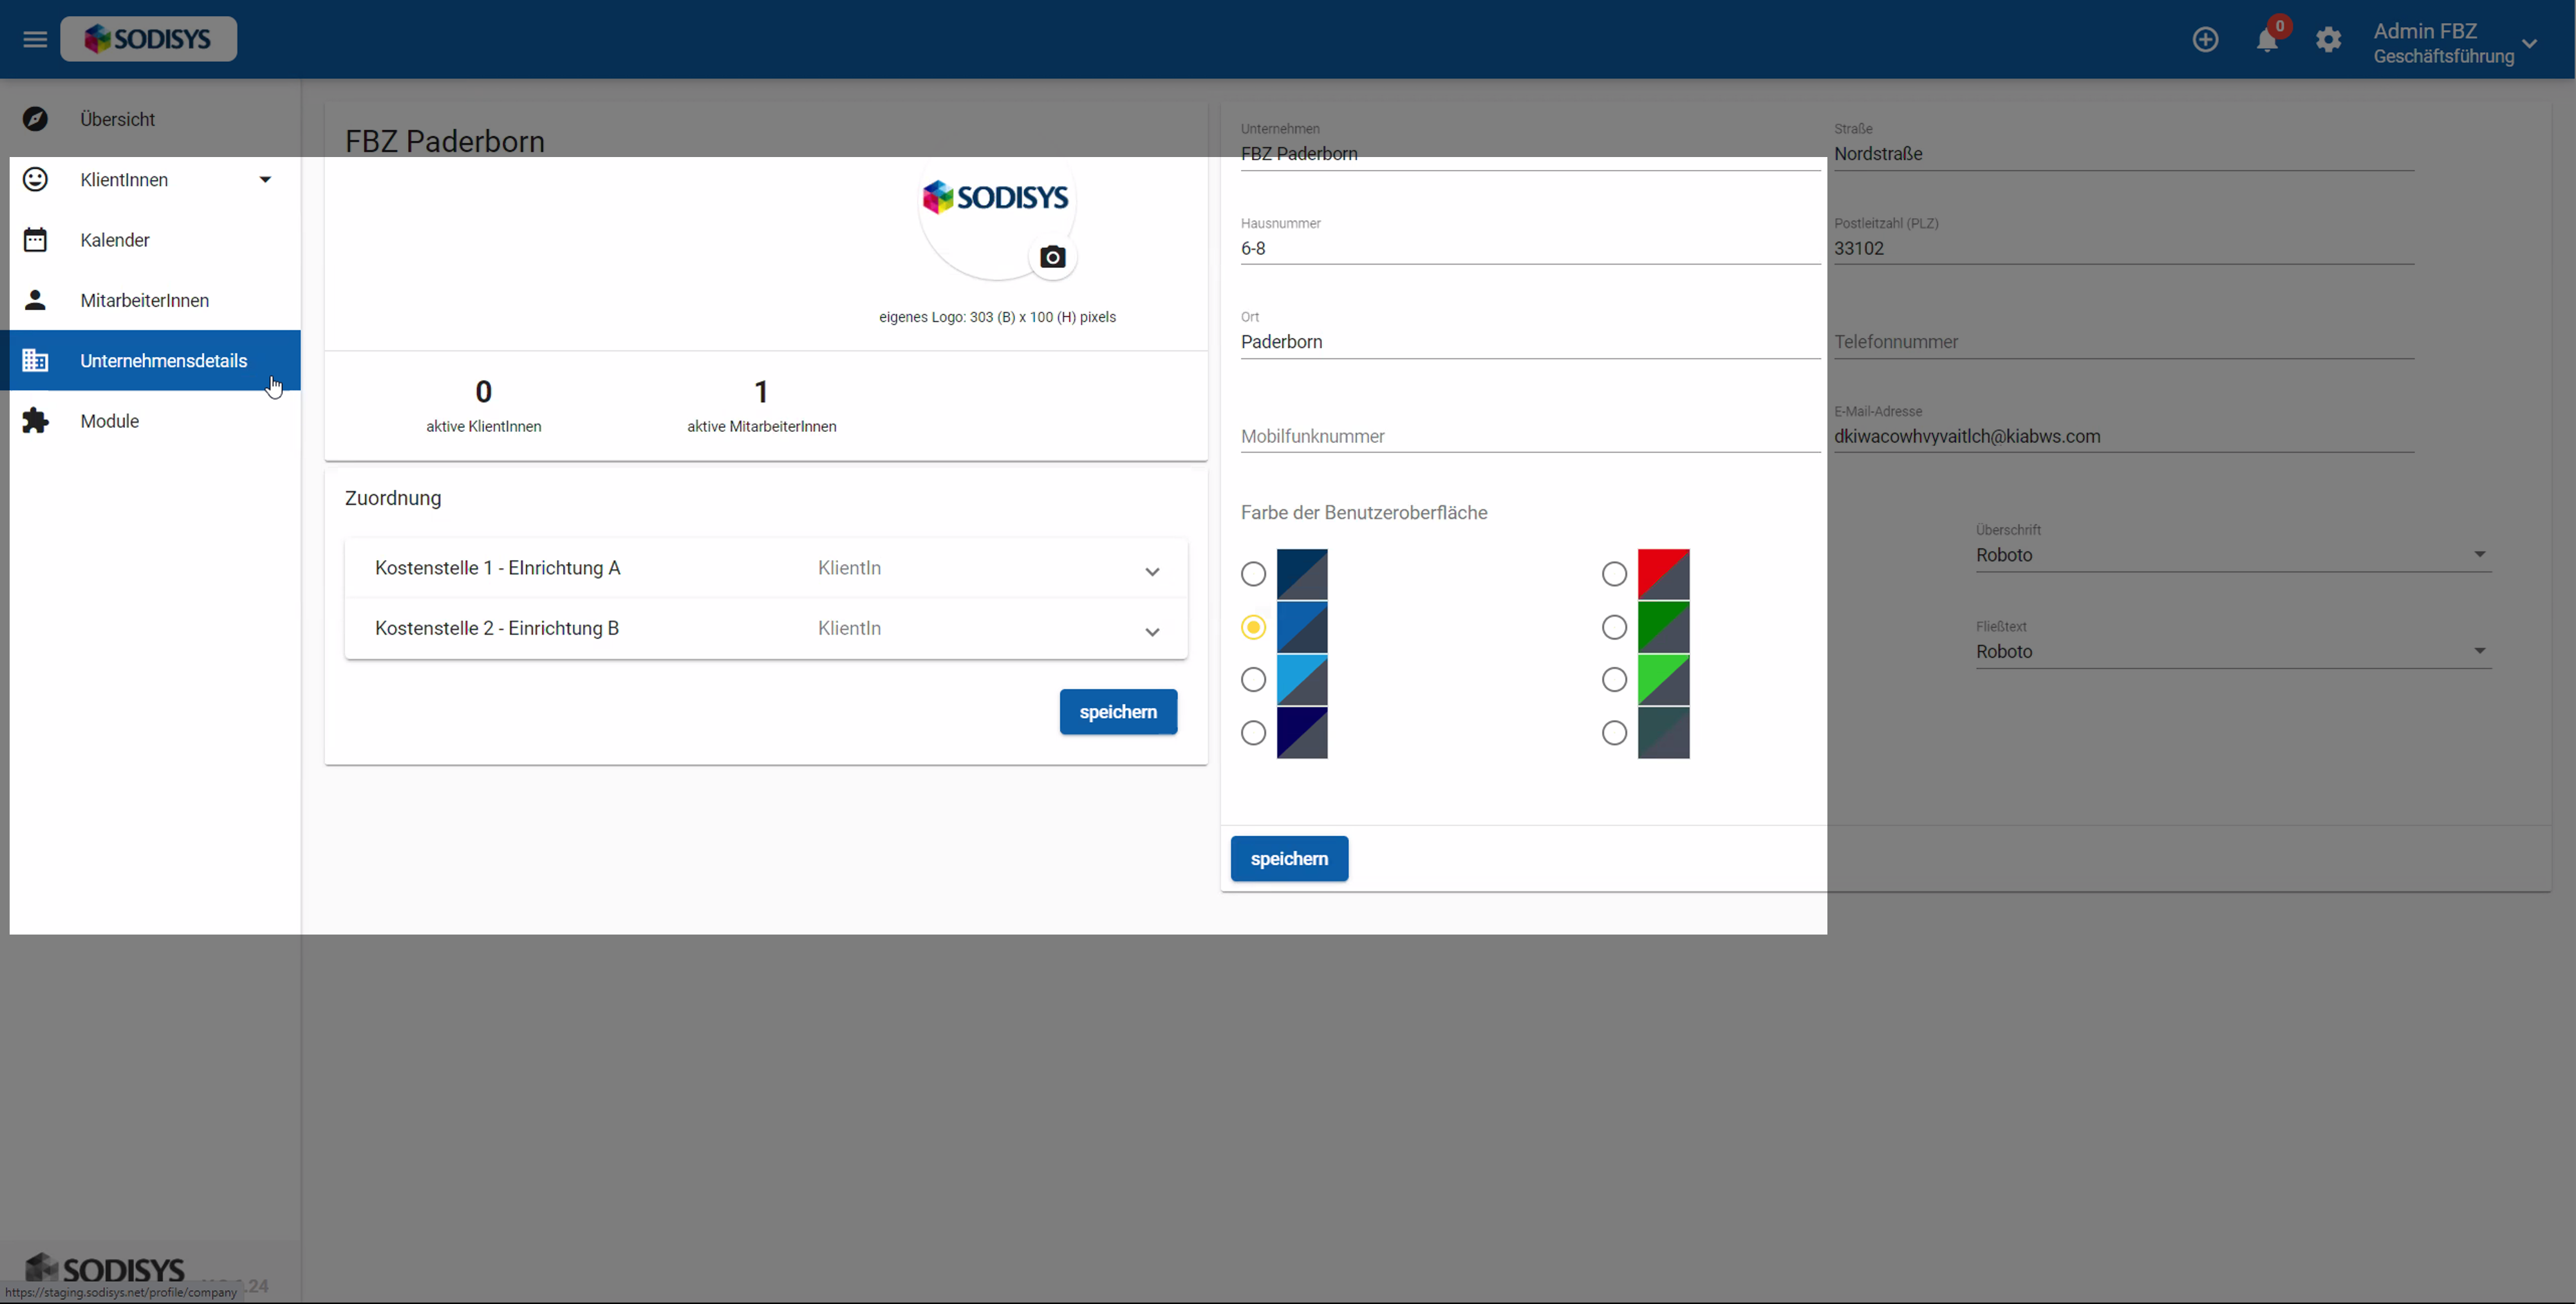Open the notifications bell
The width and height of the screenshot is (2576, 1304).
tap(2266, 39)
